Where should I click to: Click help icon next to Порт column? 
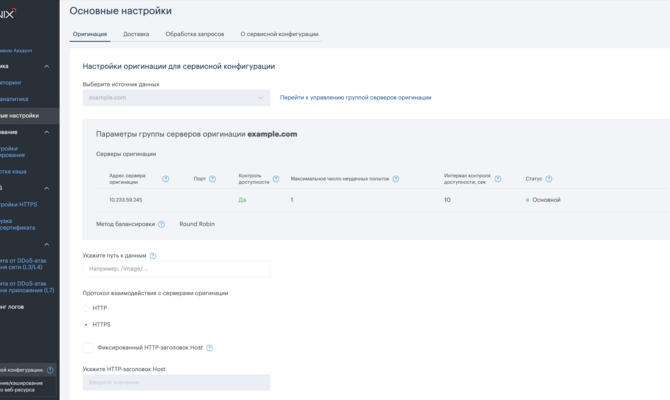tap(213, 179)
